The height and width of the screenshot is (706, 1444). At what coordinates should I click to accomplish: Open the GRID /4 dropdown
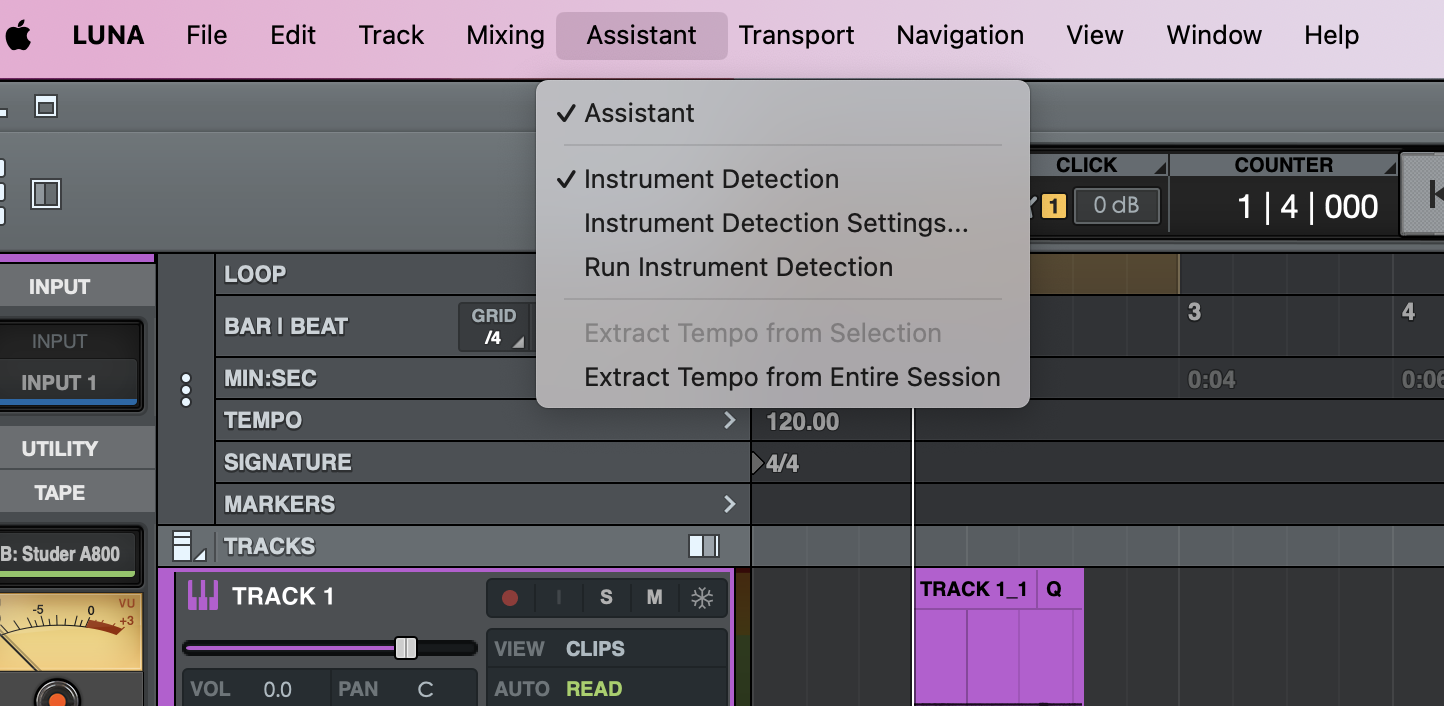point(494,327)
